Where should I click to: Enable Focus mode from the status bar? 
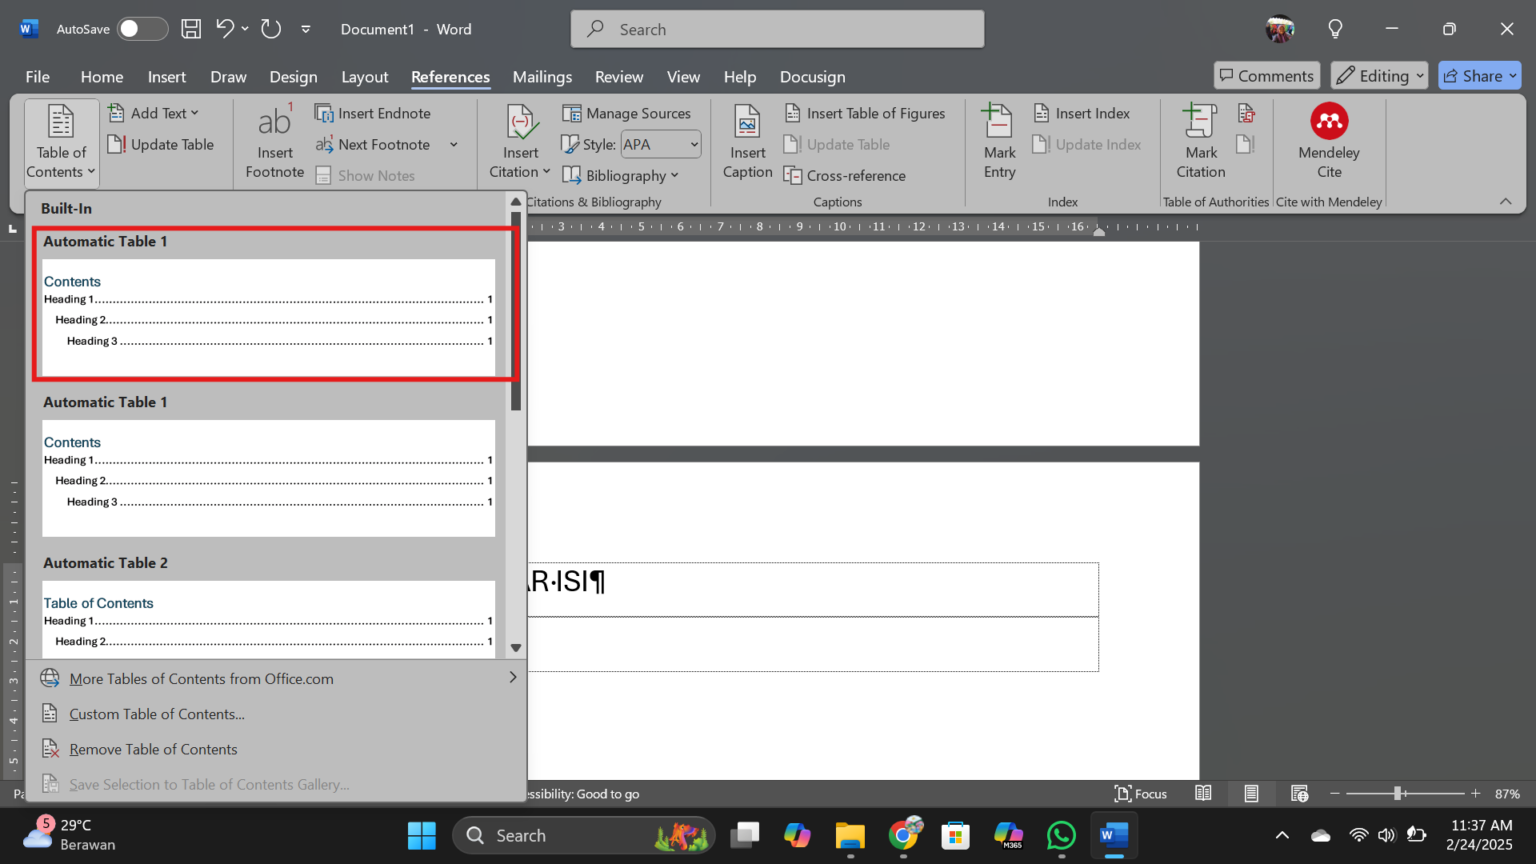coord(1140,793)
